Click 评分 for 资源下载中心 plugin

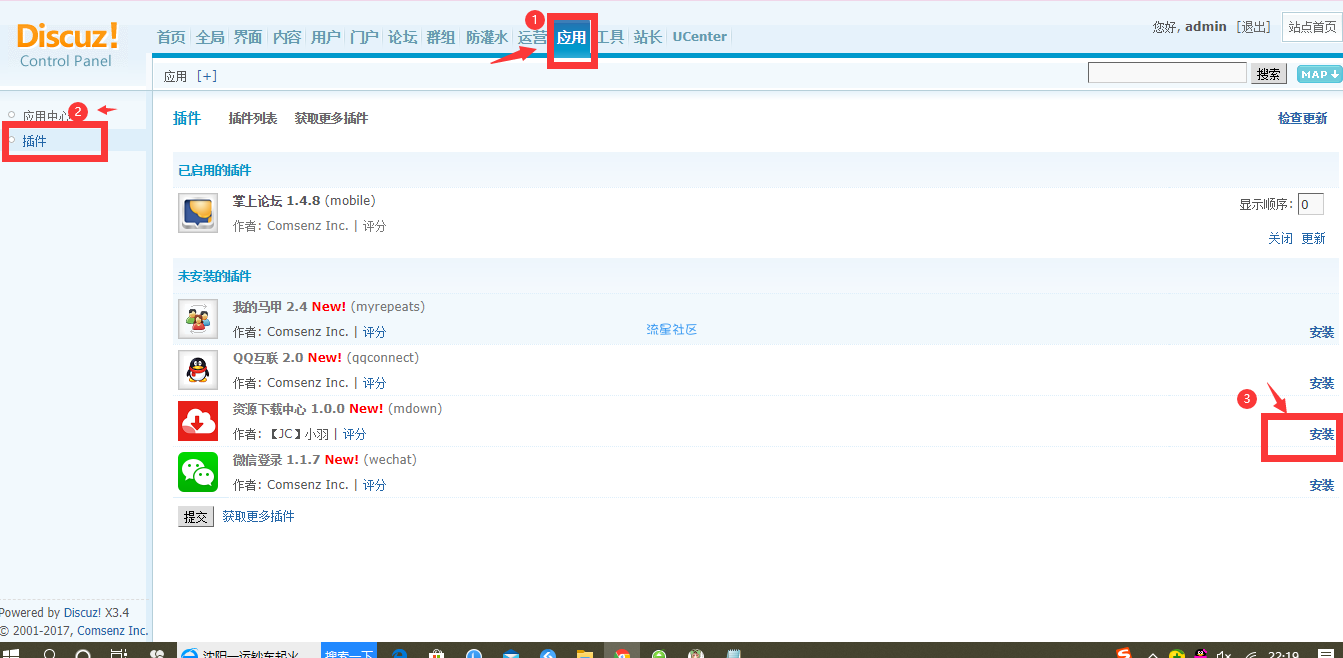(x=354, y=434)
